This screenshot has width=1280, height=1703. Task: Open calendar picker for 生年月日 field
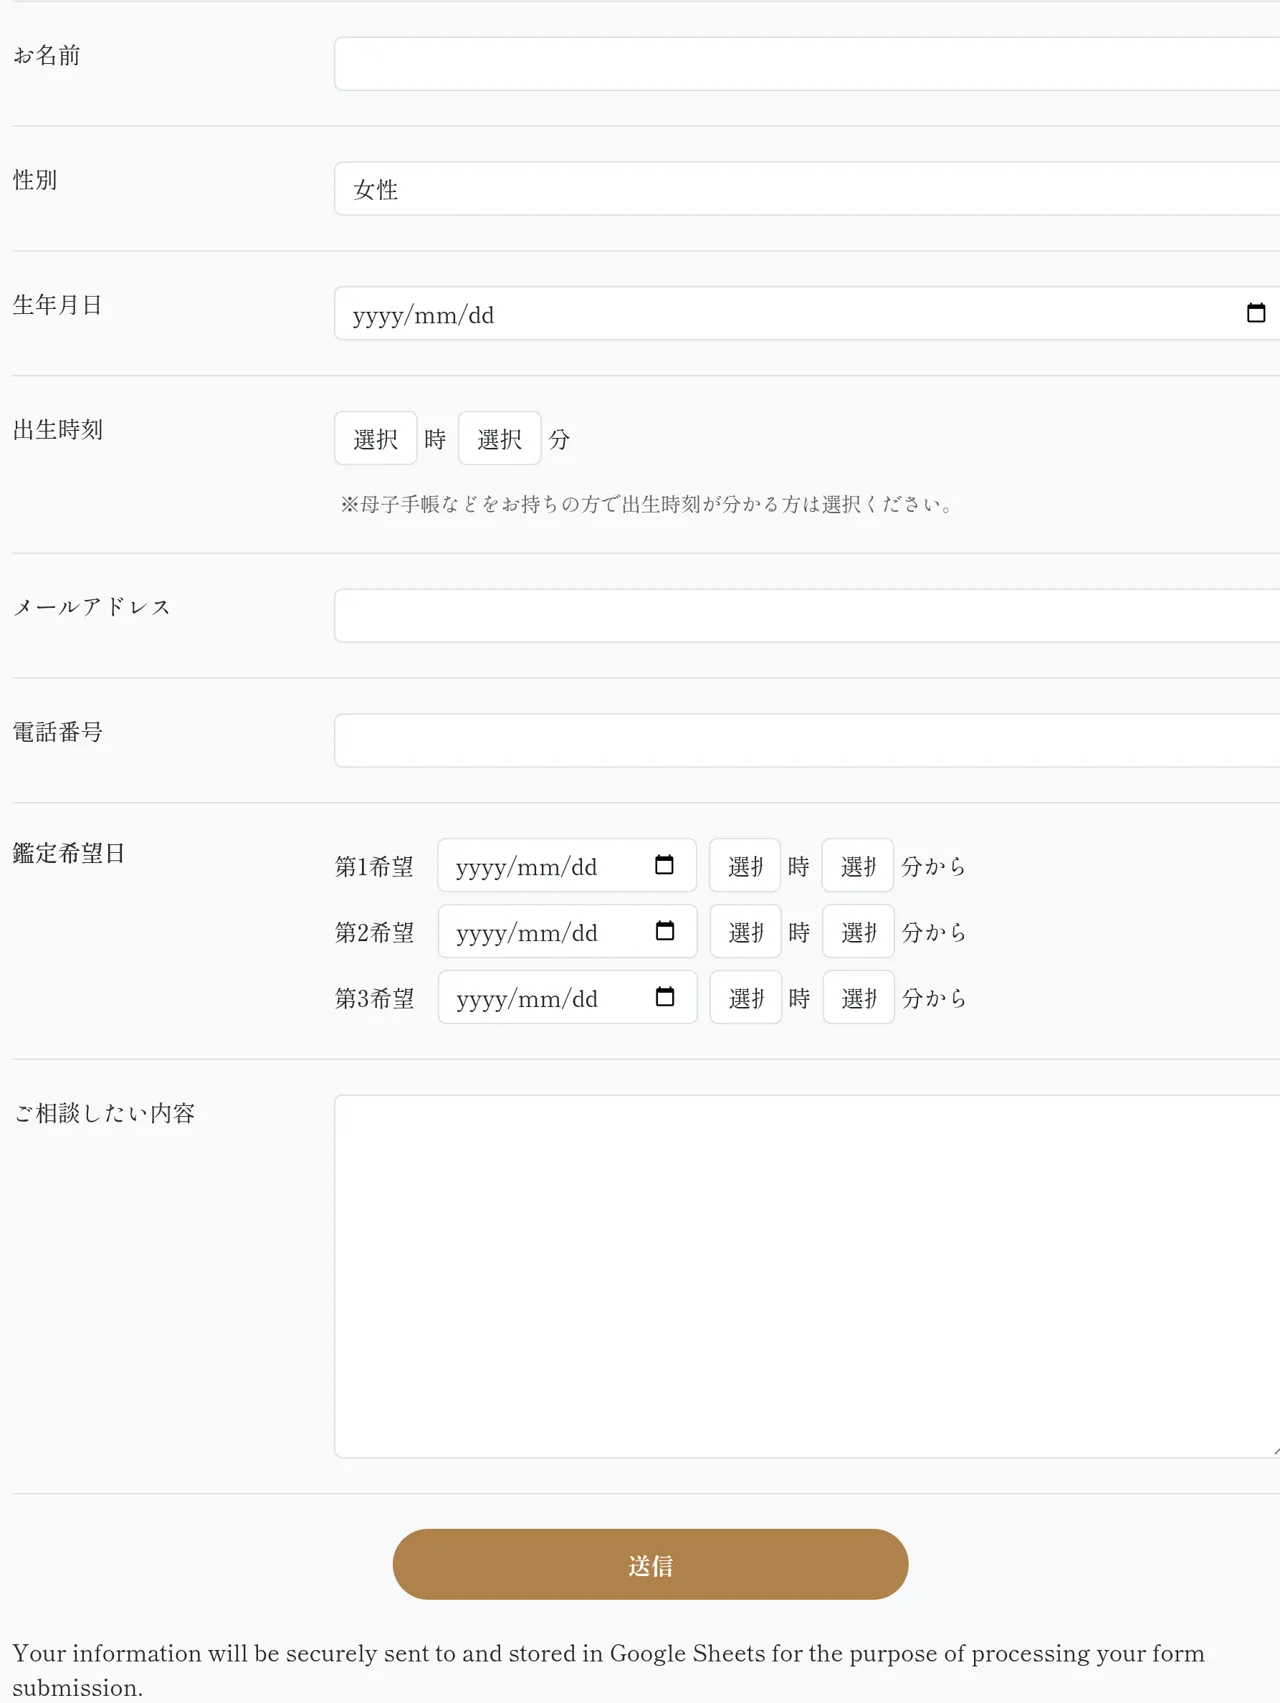1256,313
